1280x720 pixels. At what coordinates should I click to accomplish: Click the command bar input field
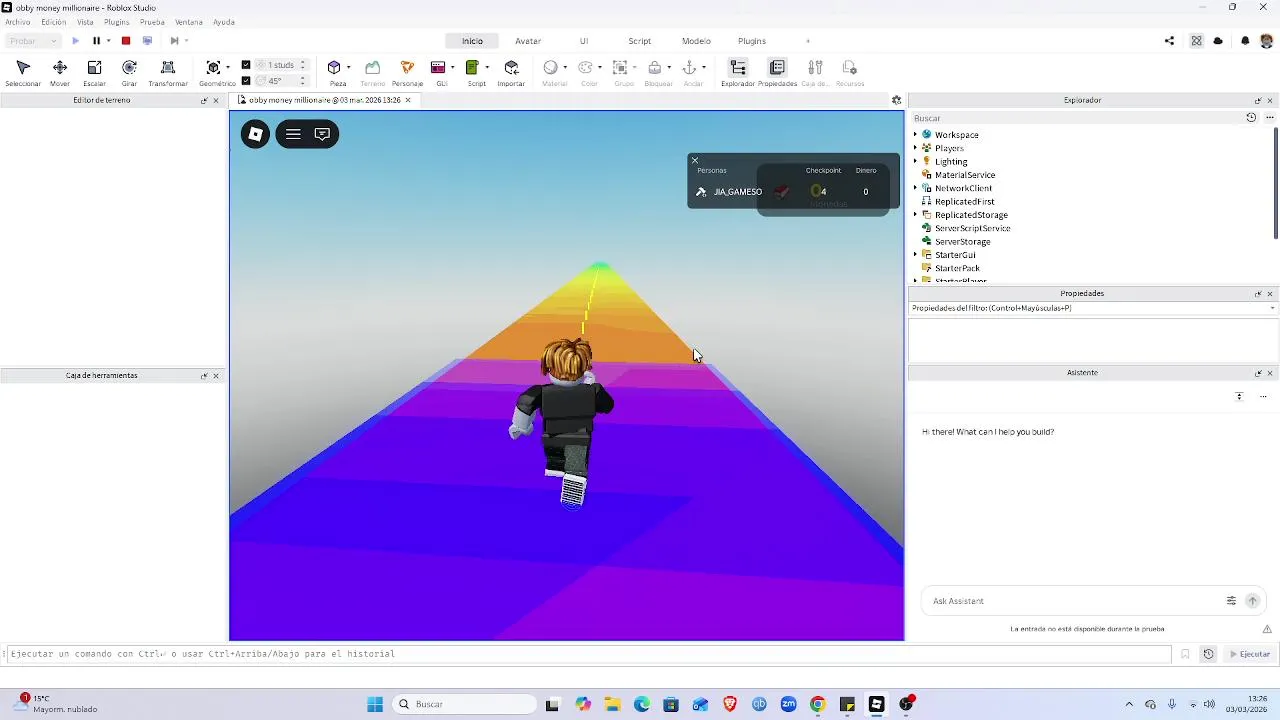coord(588,654)
